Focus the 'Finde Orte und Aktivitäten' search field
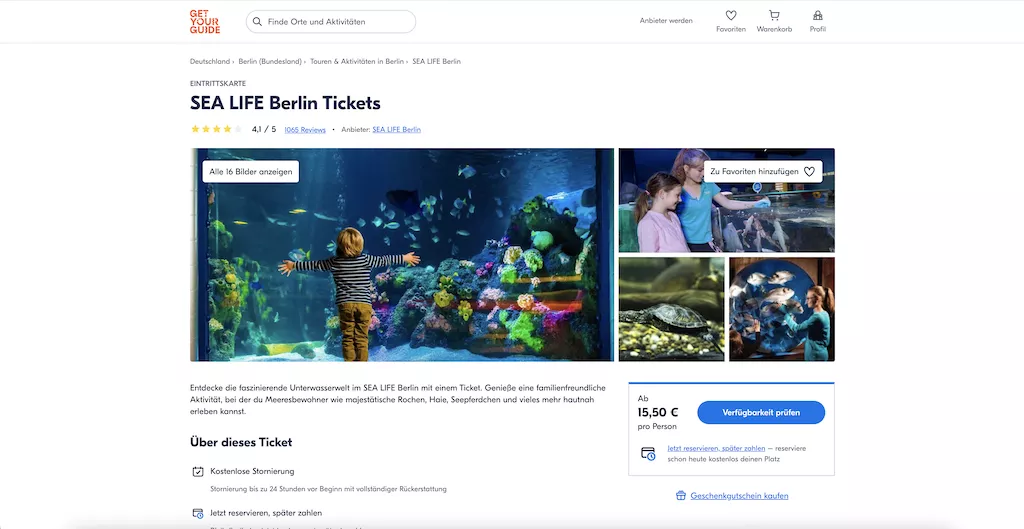 [330, 22]
